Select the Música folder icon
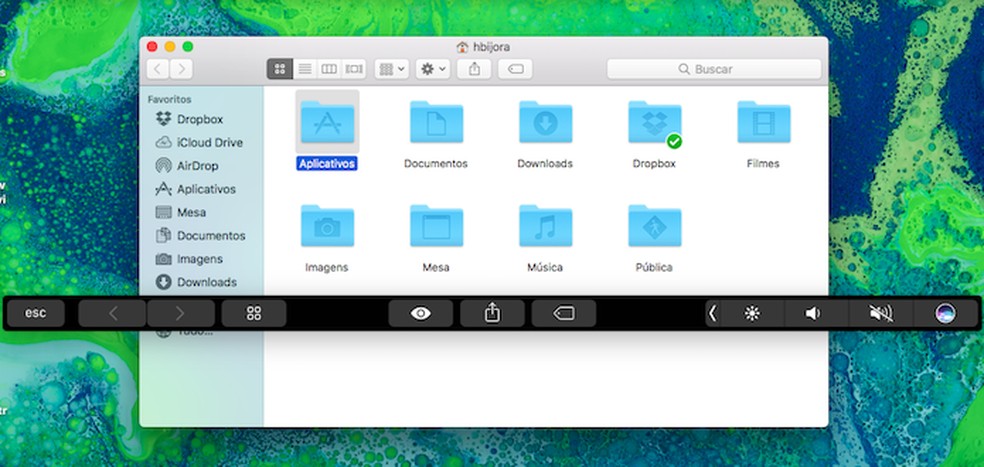Screen dimensions: 984x467 click(545, 227)
